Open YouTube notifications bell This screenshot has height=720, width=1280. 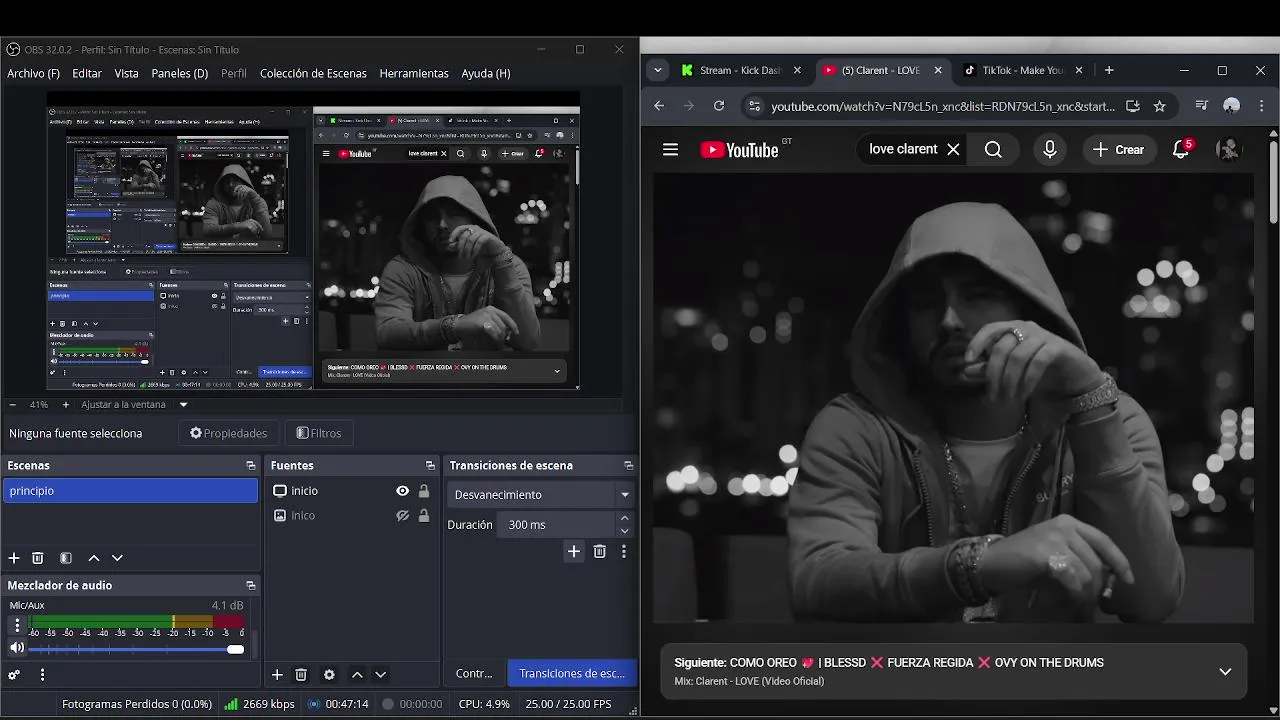click(x=1181, y=149)
